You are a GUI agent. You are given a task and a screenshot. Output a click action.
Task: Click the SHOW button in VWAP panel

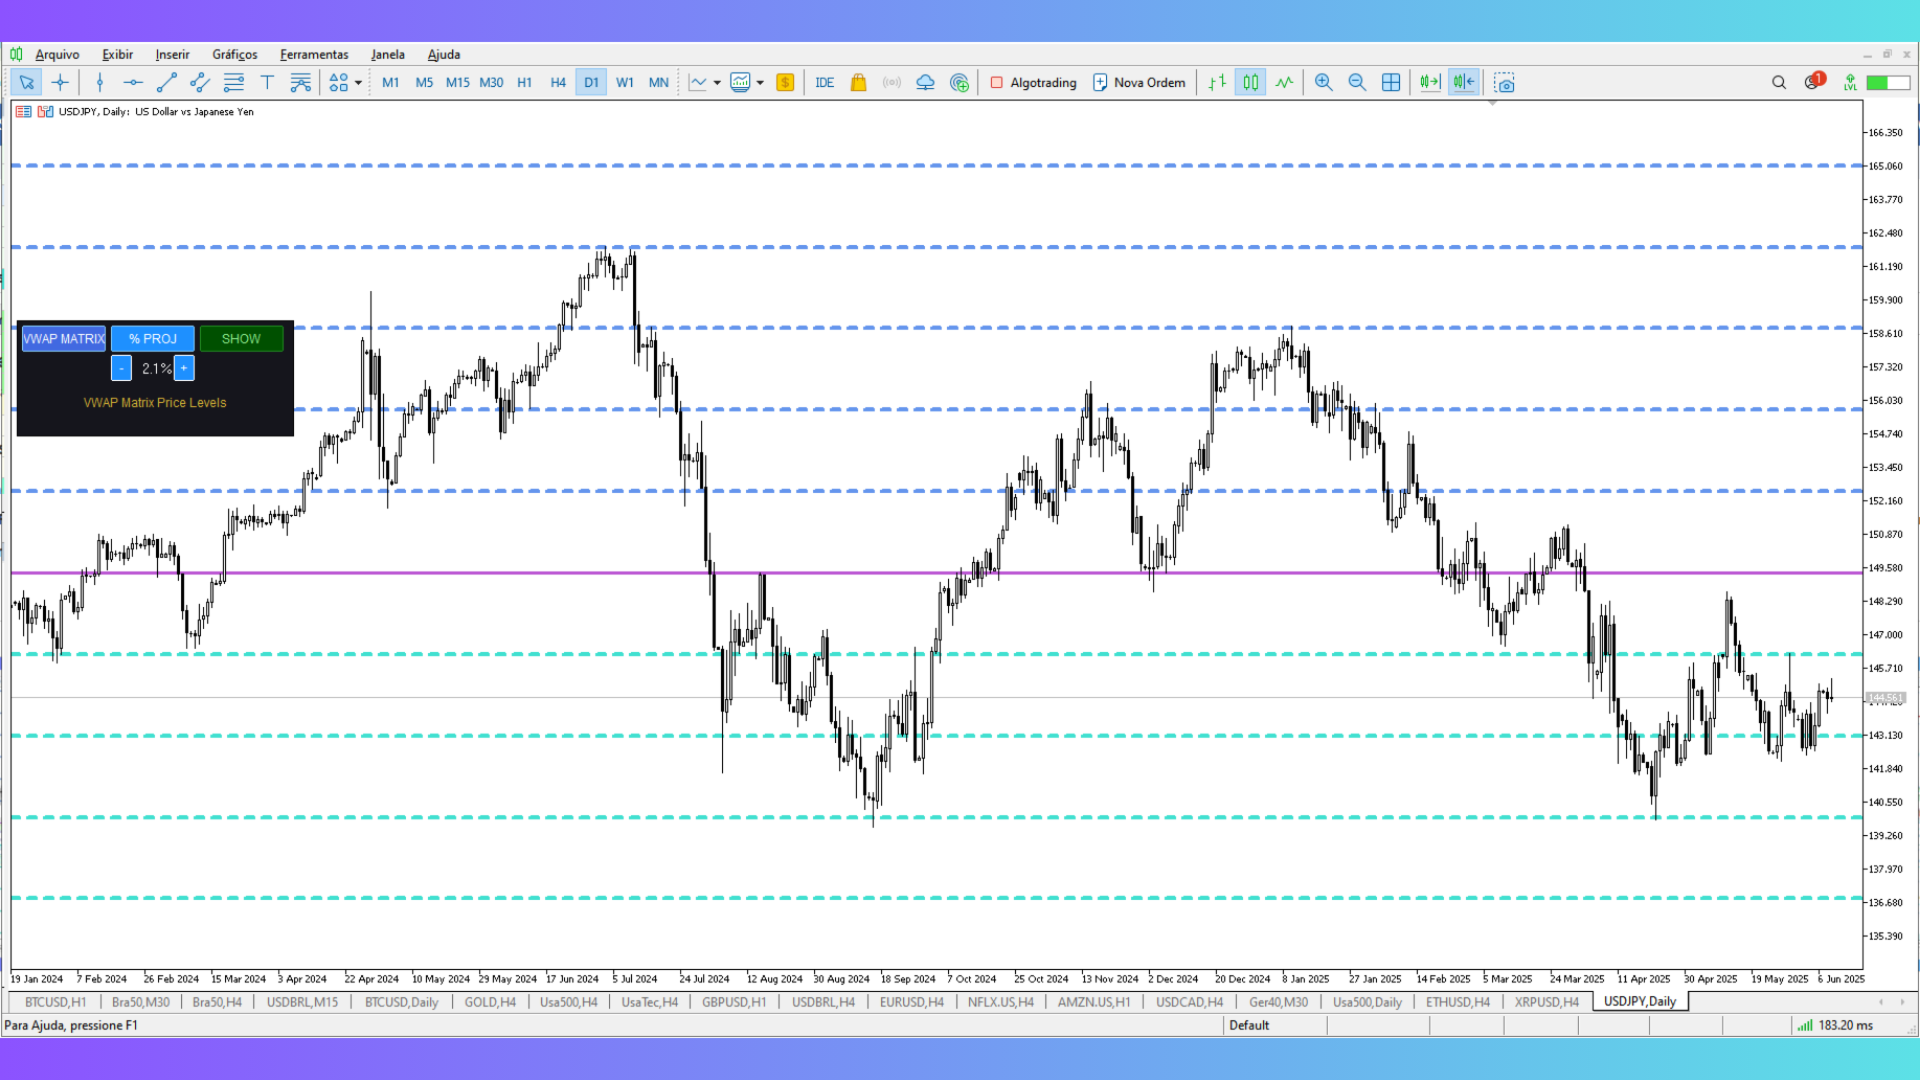[x=241, y=339]
